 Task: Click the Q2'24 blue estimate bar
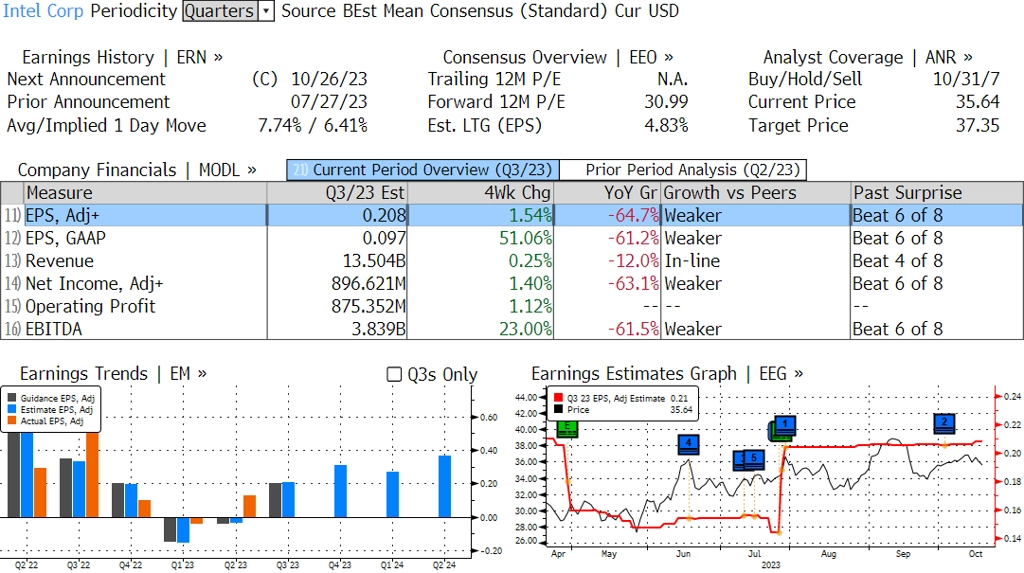click(445, 486)
